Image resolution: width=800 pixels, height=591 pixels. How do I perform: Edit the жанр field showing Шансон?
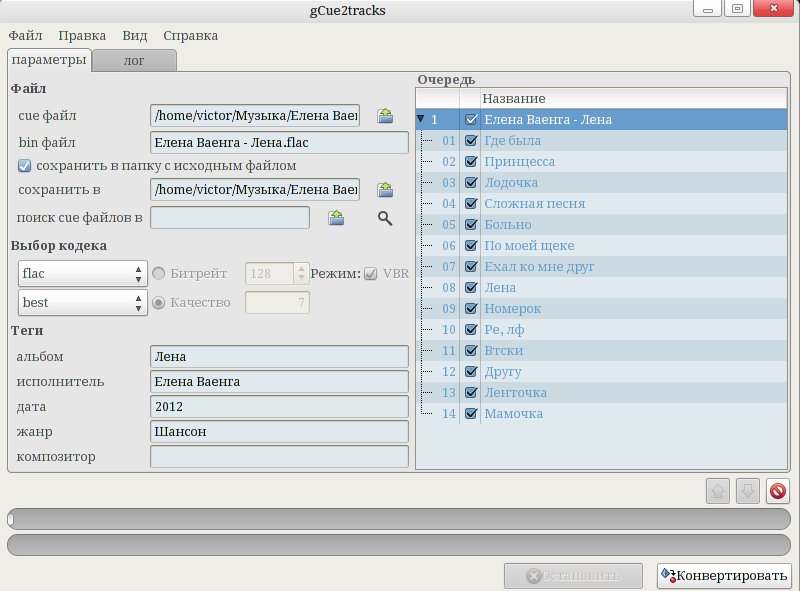pyautogui.click(x=279, y=431)
